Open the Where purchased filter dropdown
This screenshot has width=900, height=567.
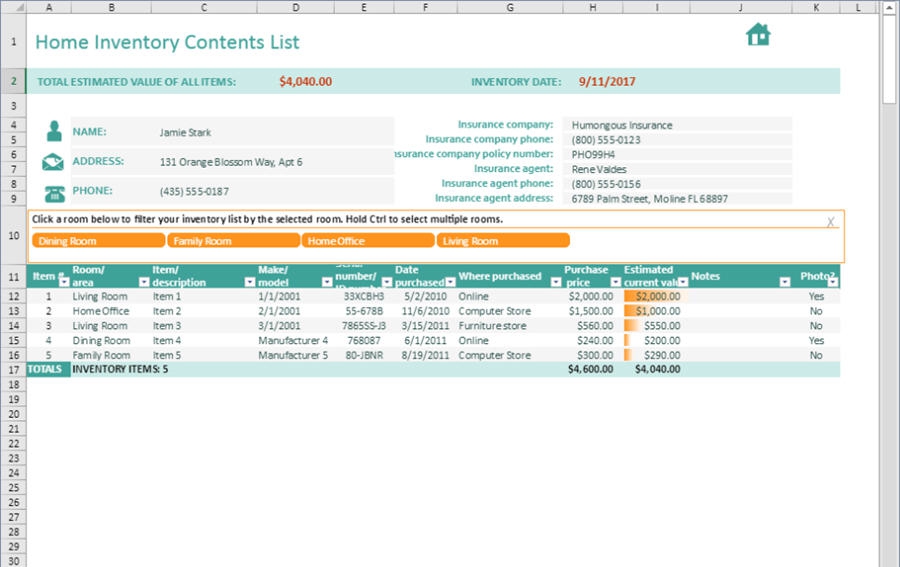point(550,283)
